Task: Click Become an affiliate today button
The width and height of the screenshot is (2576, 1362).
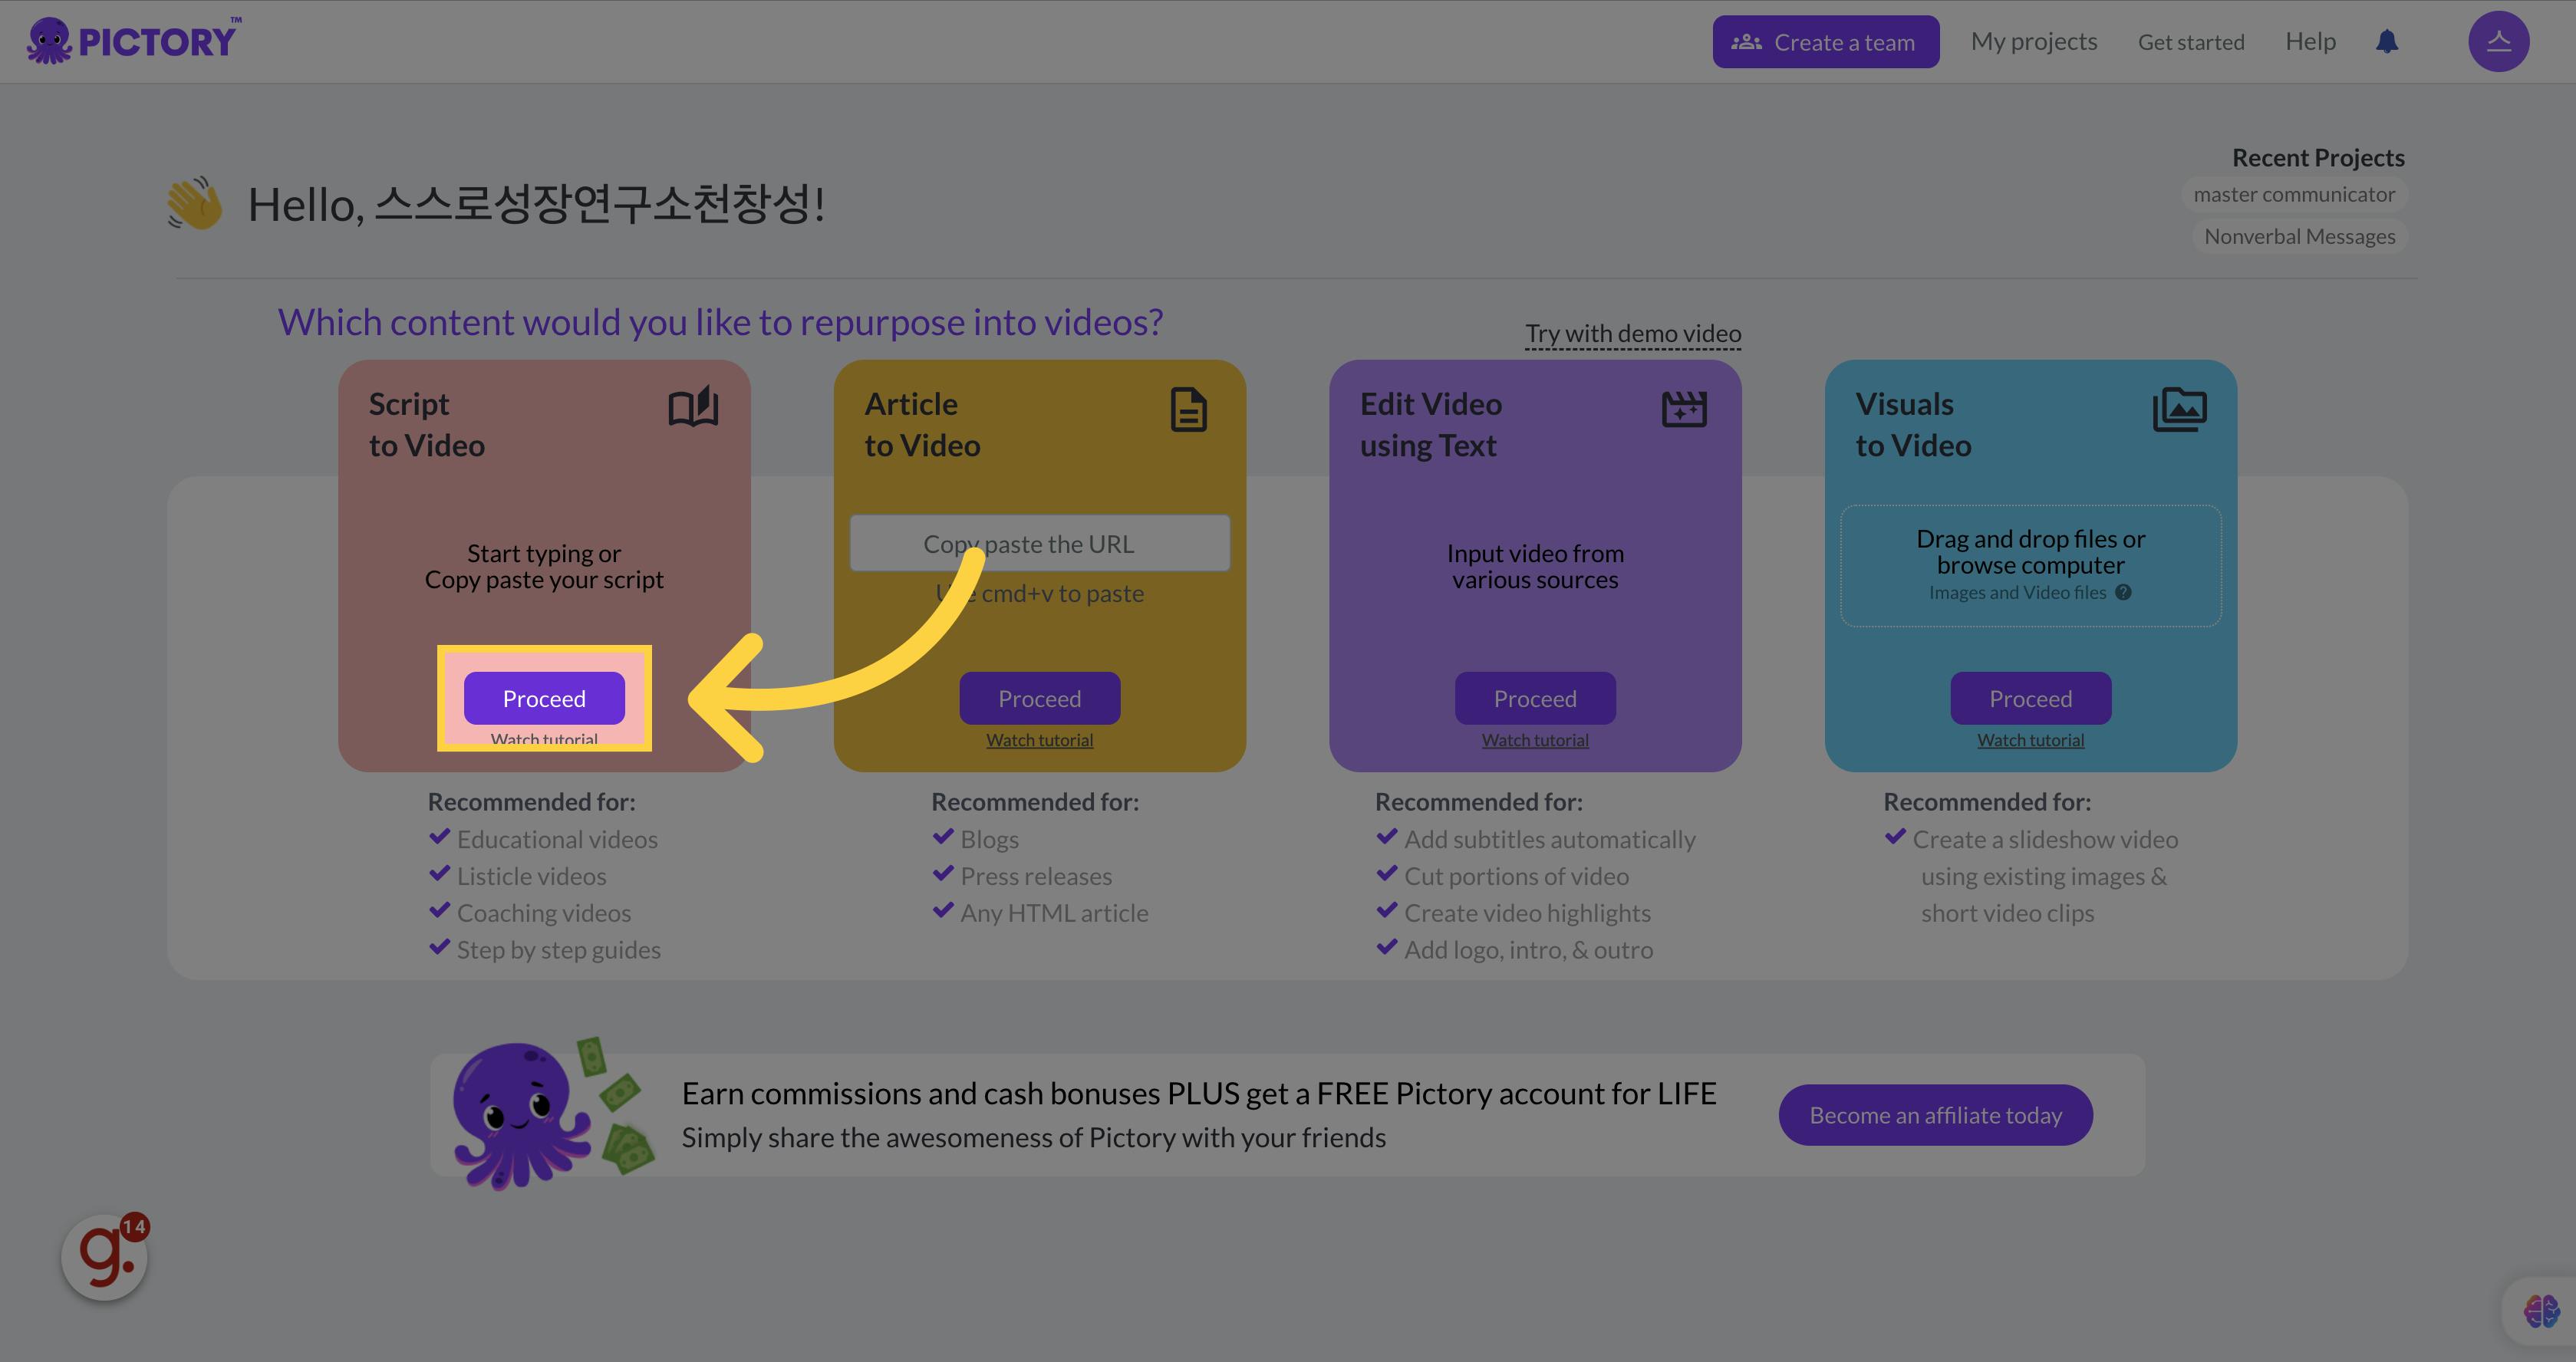Action: coord(1935,1115)
